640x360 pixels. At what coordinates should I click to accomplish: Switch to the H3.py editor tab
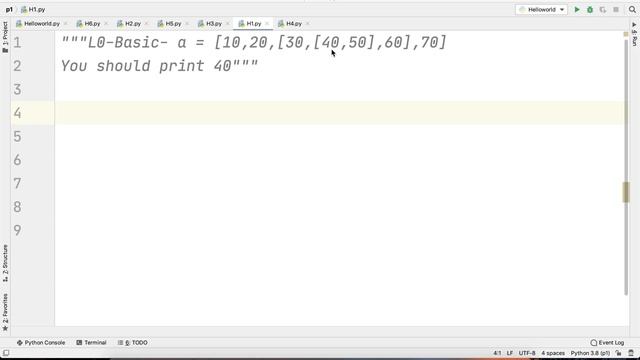(x=209, y=24)
